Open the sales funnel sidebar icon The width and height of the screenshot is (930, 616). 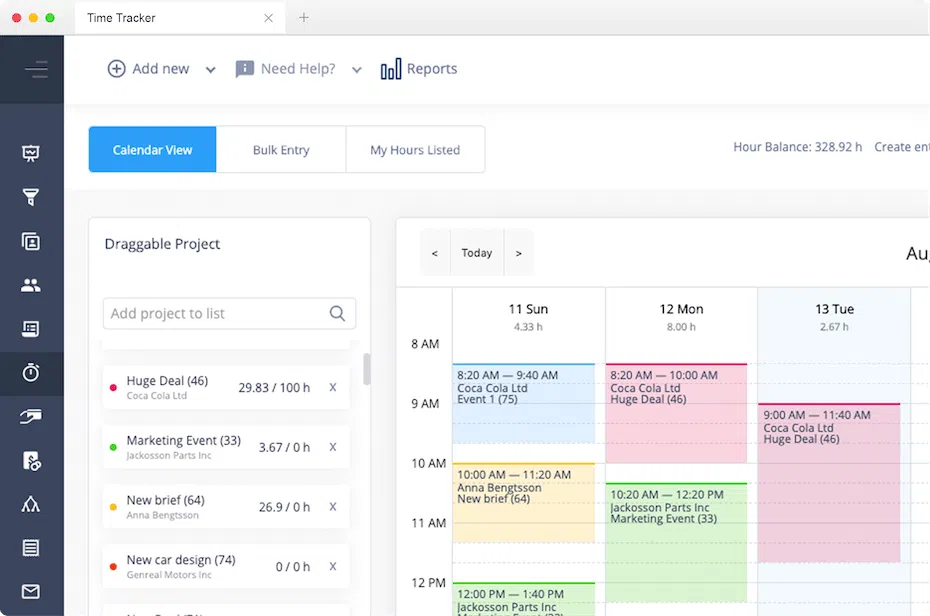tap(31, 197)
